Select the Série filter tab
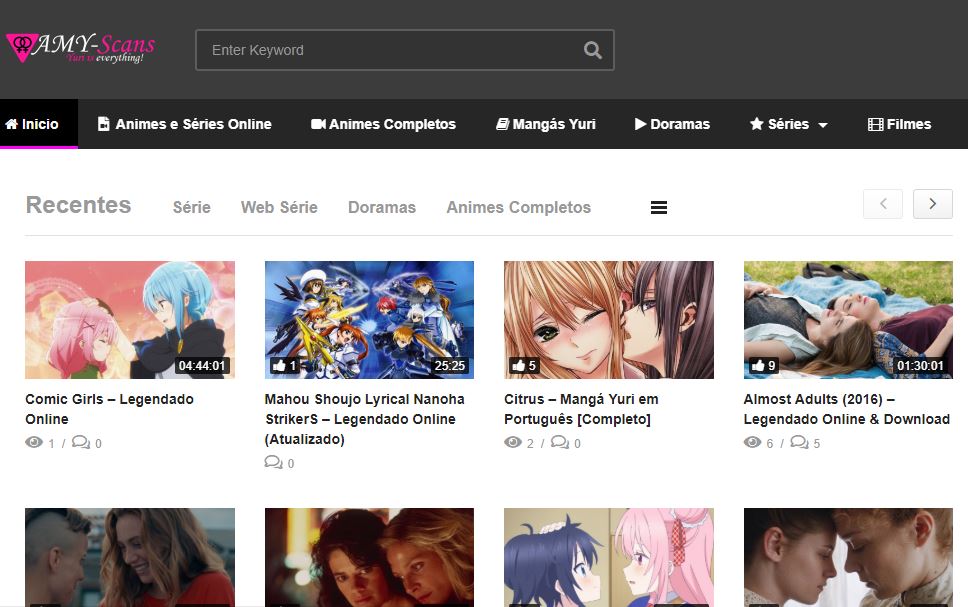The width and height of the screenshot is (968, 607). point(191,207)
